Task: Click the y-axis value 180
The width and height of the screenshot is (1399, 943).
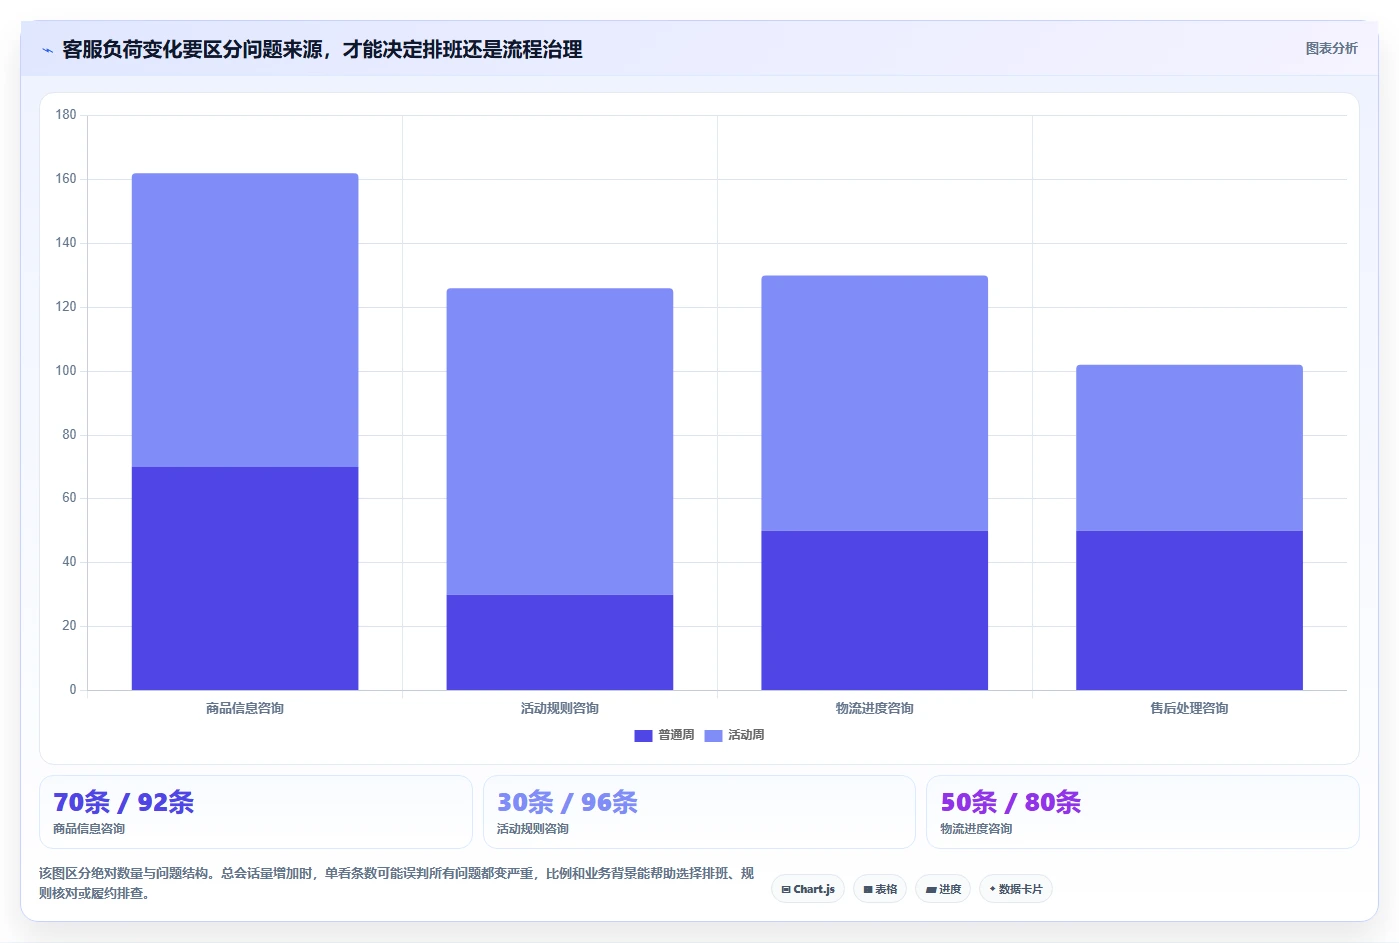Action: pyautogui.click(x=66, y=115)
